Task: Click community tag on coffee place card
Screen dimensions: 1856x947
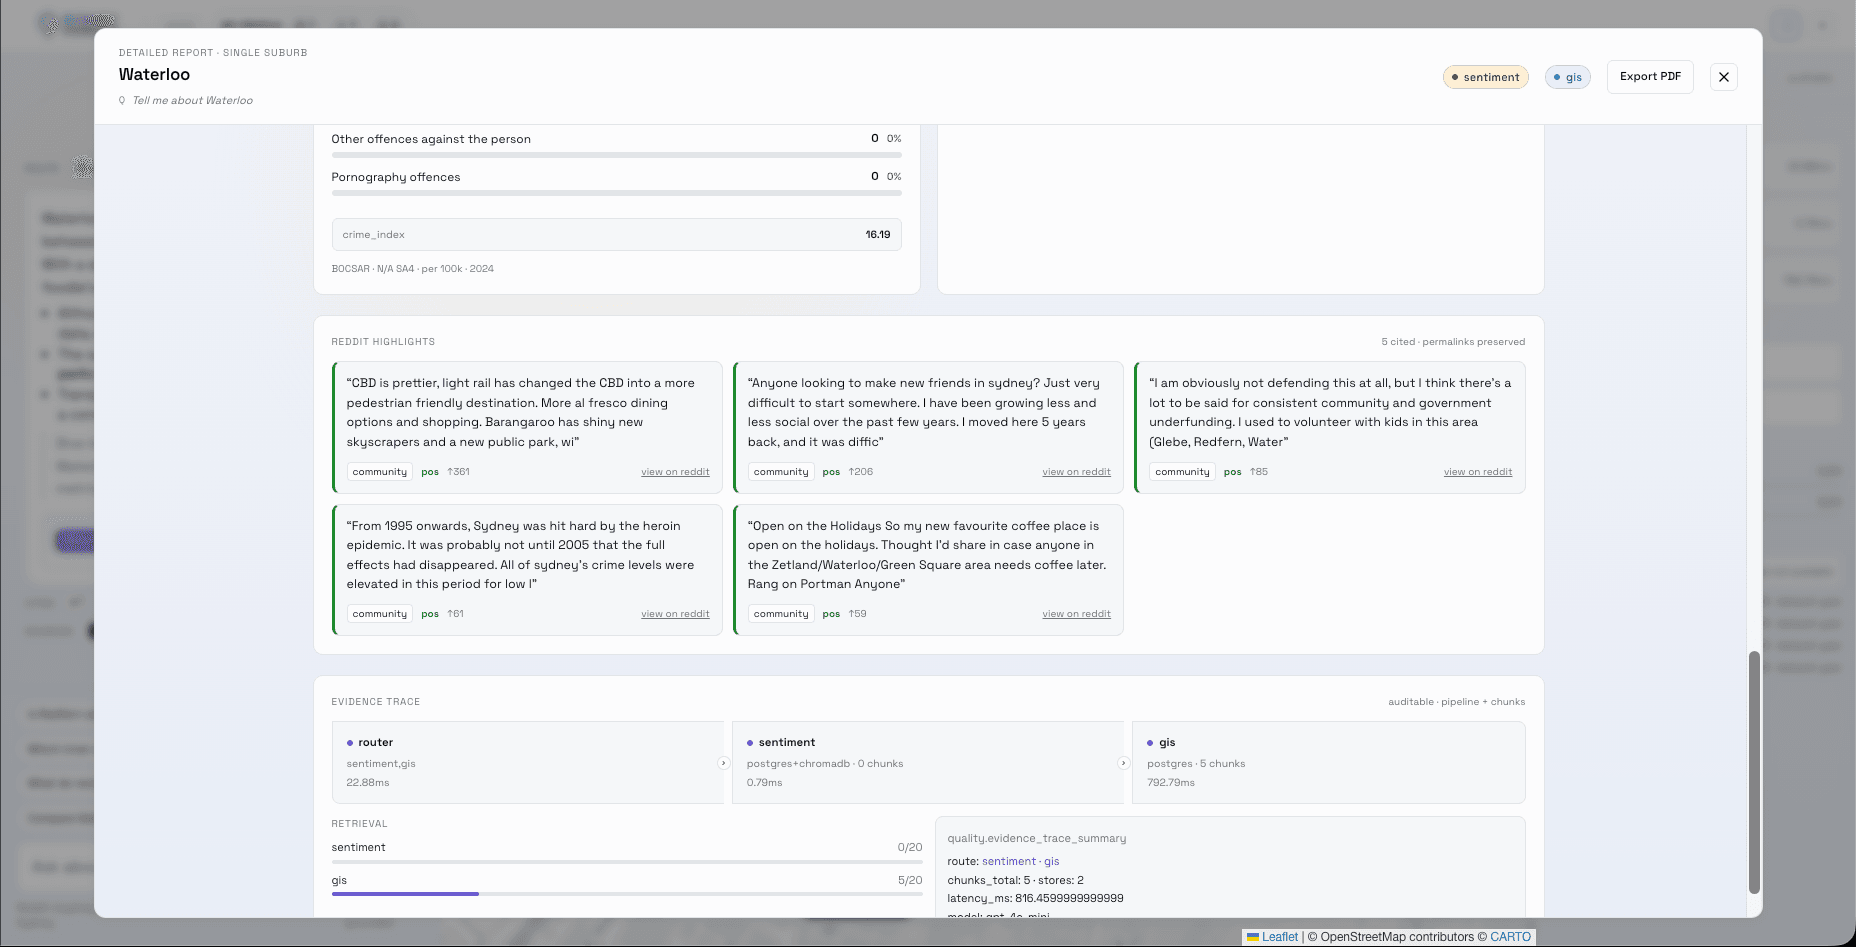Action: tap(781, 614)
